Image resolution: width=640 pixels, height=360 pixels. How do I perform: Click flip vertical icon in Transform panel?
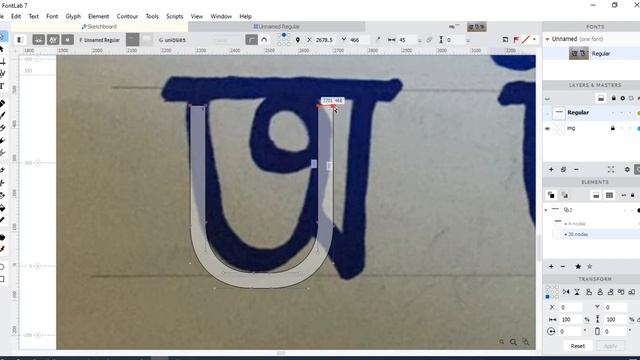(577, 292)
